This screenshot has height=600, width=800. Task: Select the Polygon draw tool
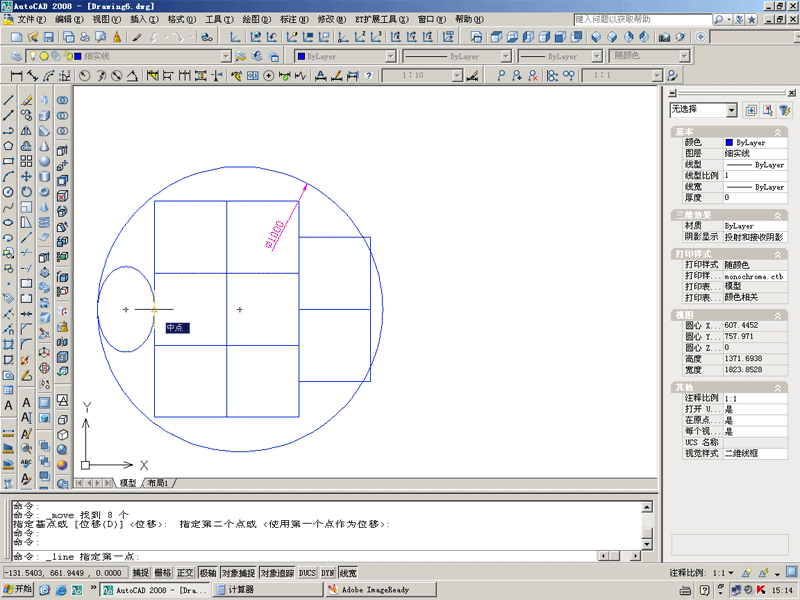coord(8,146)
